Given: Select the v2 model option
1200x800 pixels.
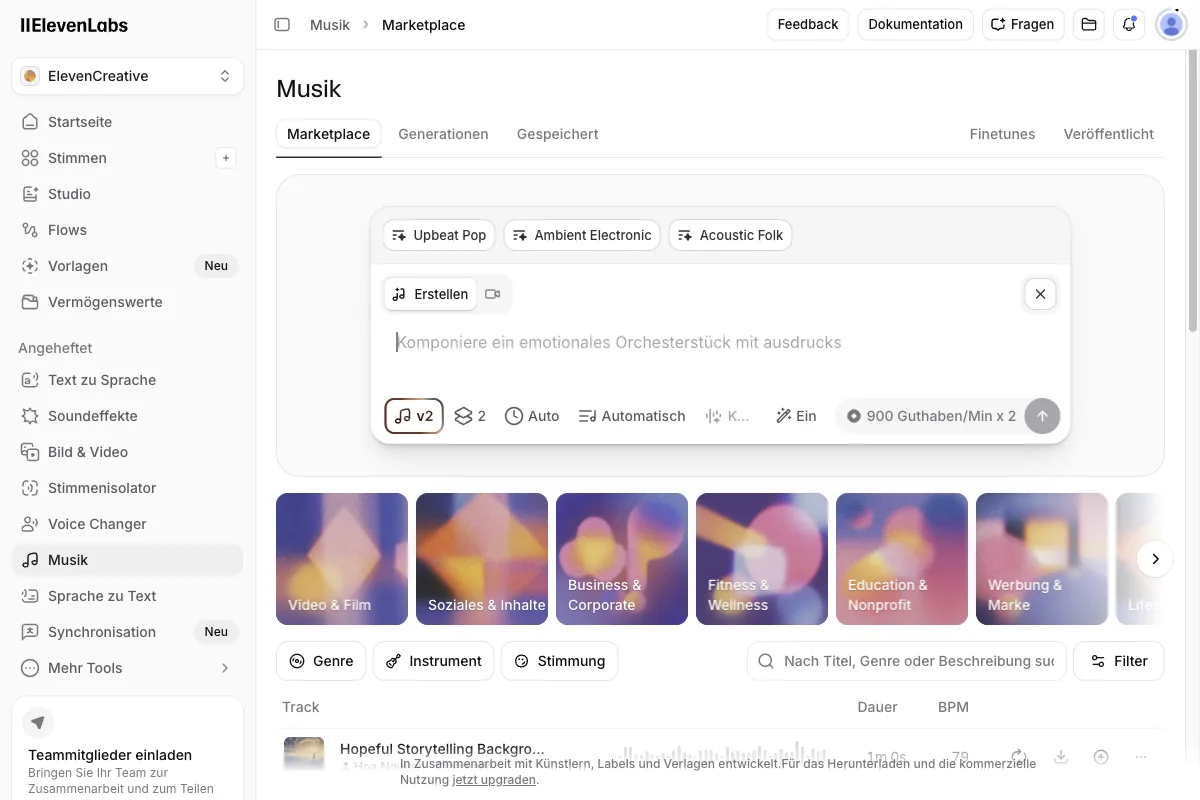Looking at the screenshot, I should click(x=414, y=416).
